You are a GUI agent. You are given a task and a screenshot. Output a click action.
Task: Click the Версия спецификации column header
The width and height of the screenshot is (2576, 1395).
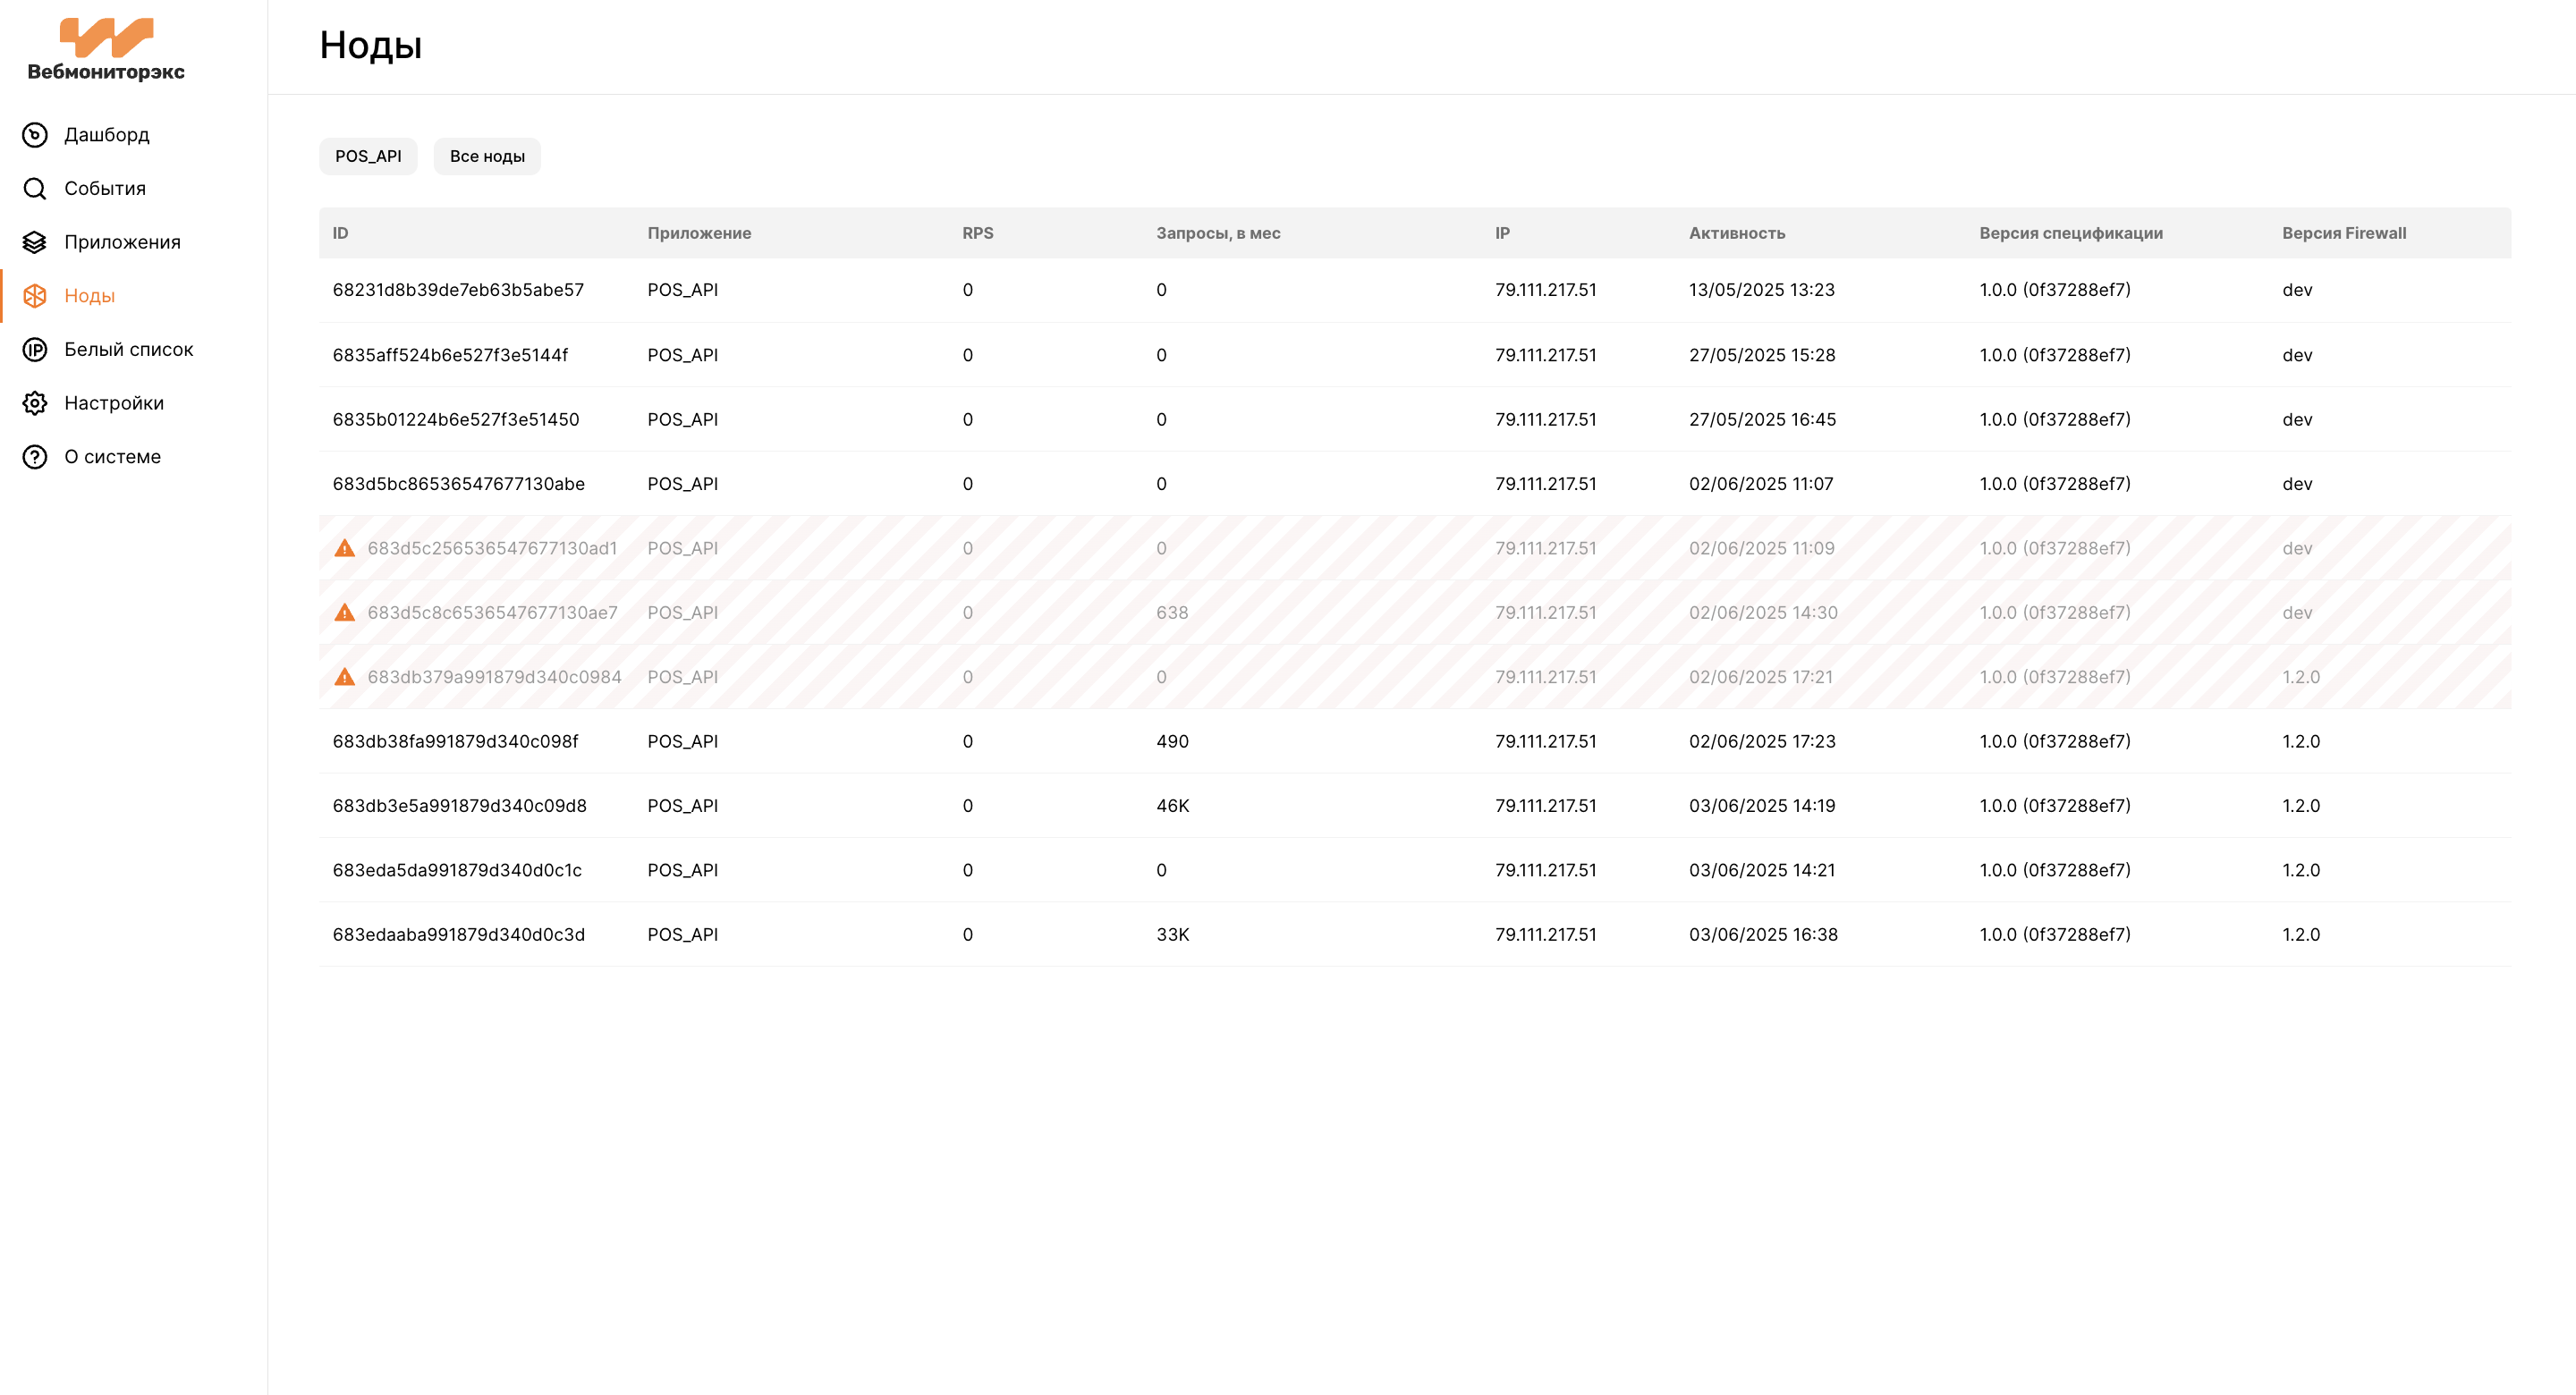click(x=2071, y=233)
